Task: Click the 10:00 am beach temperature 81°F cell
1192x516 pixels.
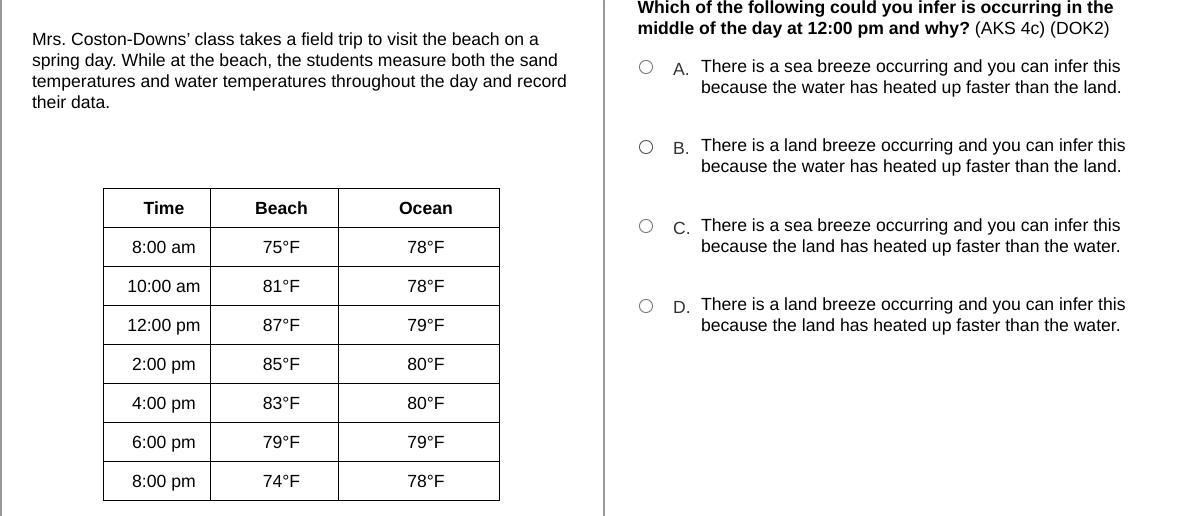Action: (274, 286)
